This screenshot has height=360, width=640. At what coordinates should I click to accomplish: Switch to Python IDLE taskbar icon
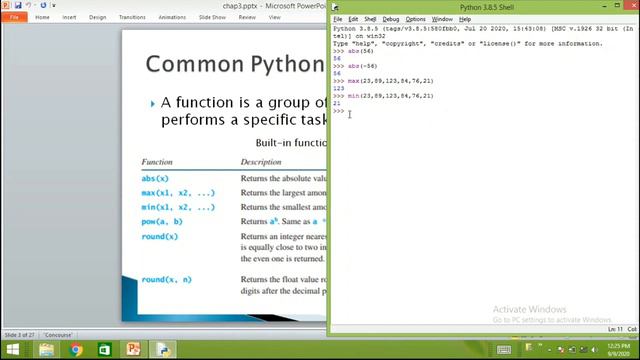(163, 350)
